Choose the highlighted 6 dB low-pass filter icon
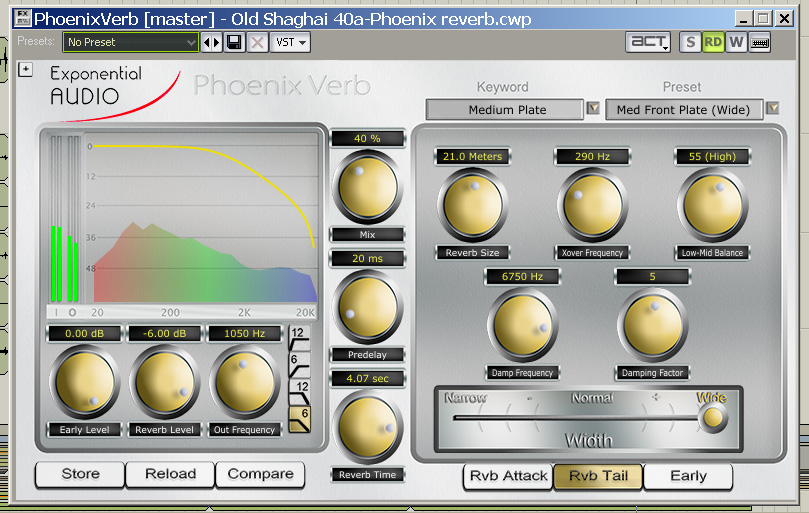The width and height of the screenshot is (809, 513). 299,418
